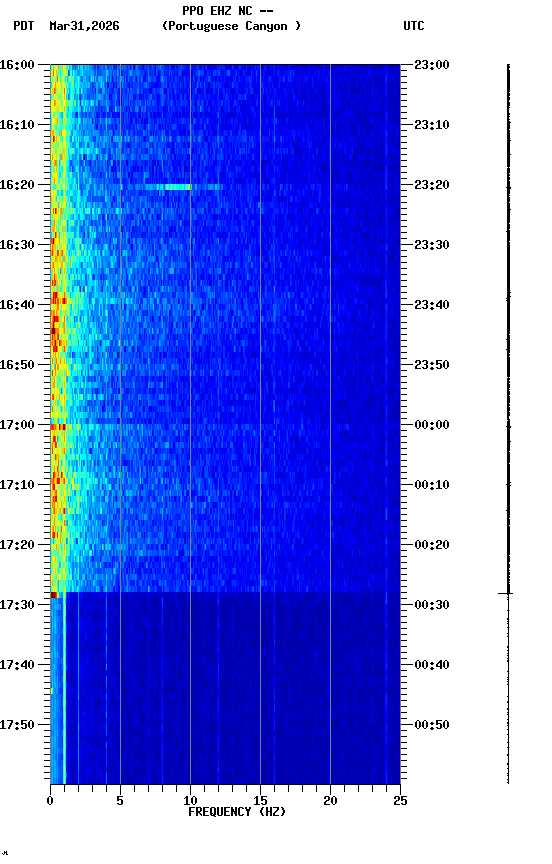Click the '00:30' UTC time label
552x864 pixels.
click(x=432, y=606)
